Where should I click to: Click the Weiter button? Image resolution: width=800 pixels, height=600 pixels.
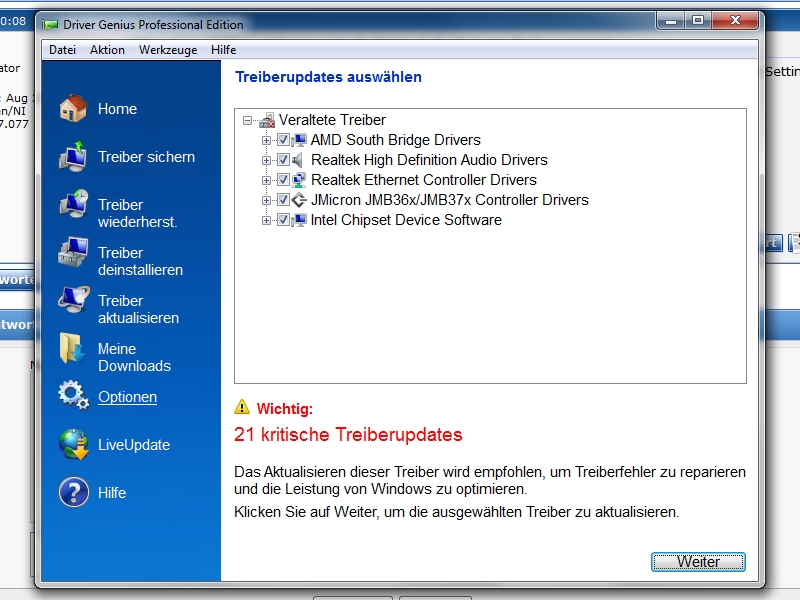click(698, 562)
